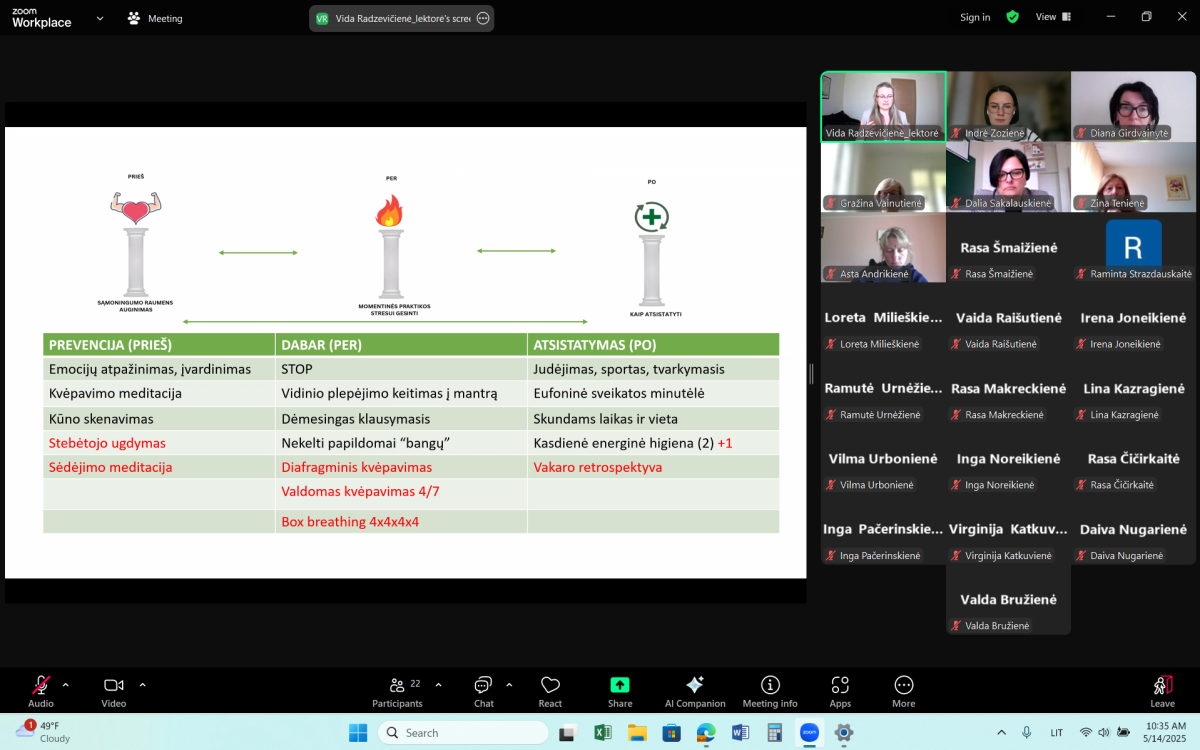Unmute the microphone with Audio button
This screenshot has height=750, width=1200.
click(x=41, y=691)
